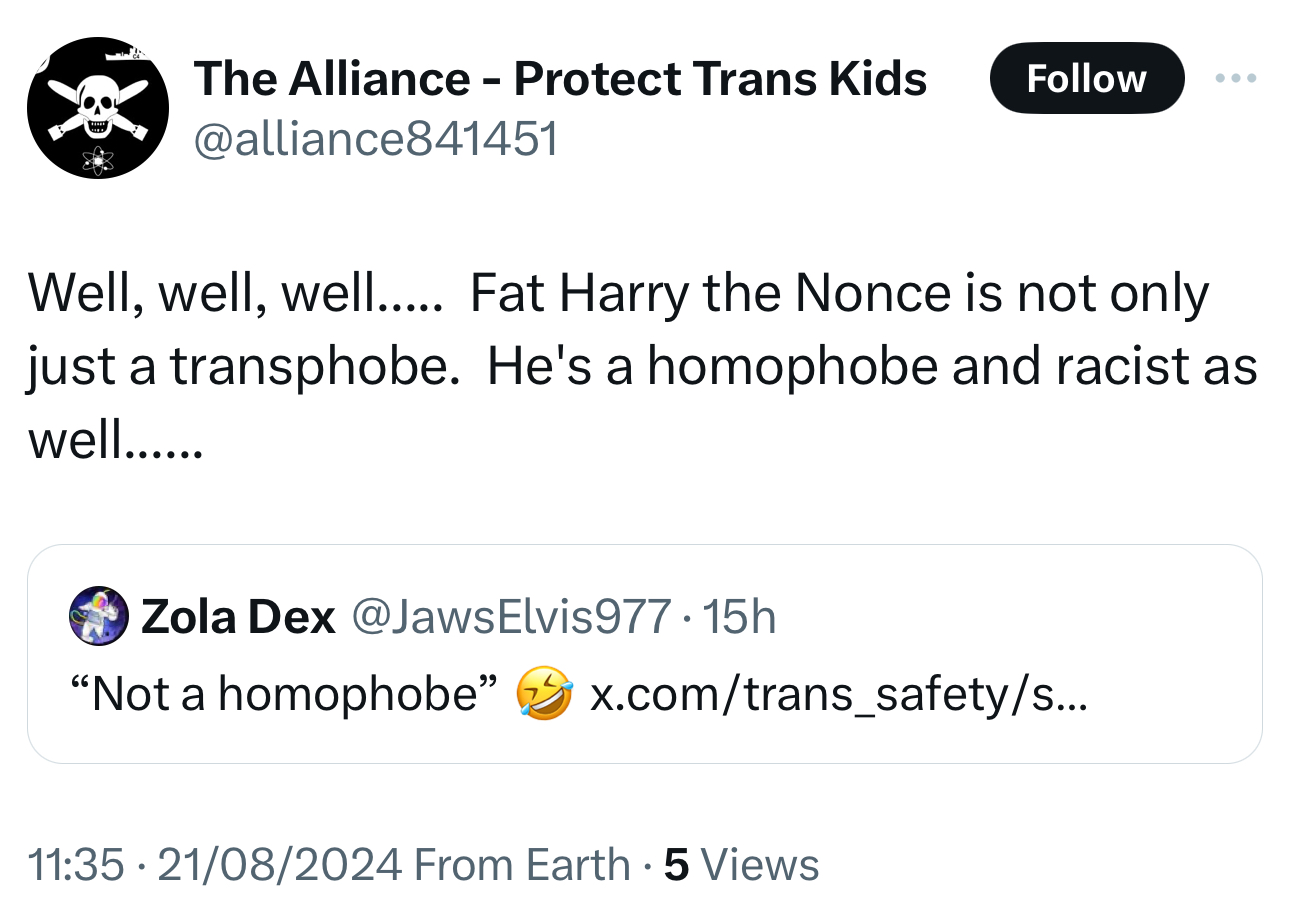Screen dimensions: 1290x919
Task: Click the @alliance841451 handle
Action: (377, 139)
